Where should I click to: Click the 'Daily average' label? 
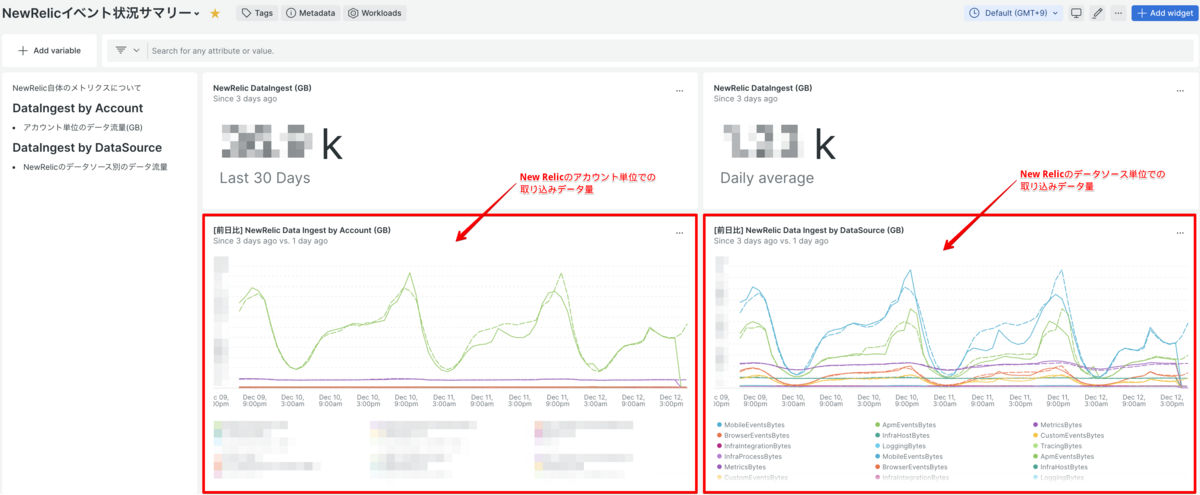point(767,178)
